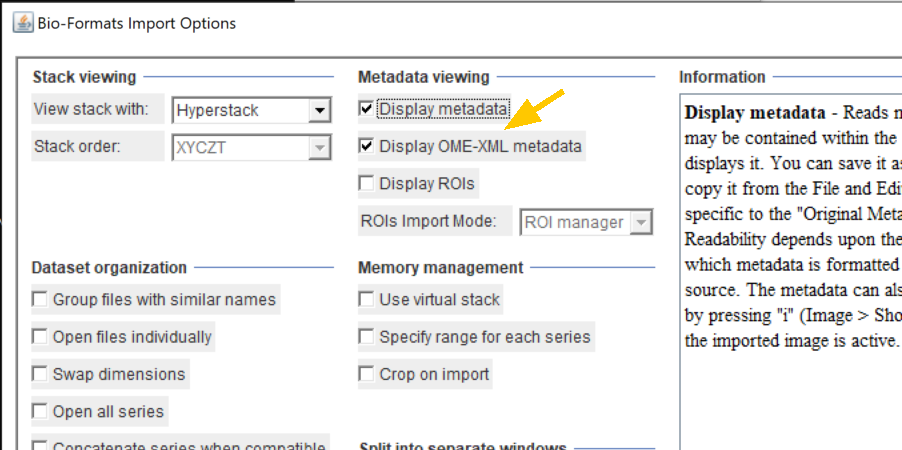
Task: Enable Concatenate series when compatible
Action: click(40, 445)
